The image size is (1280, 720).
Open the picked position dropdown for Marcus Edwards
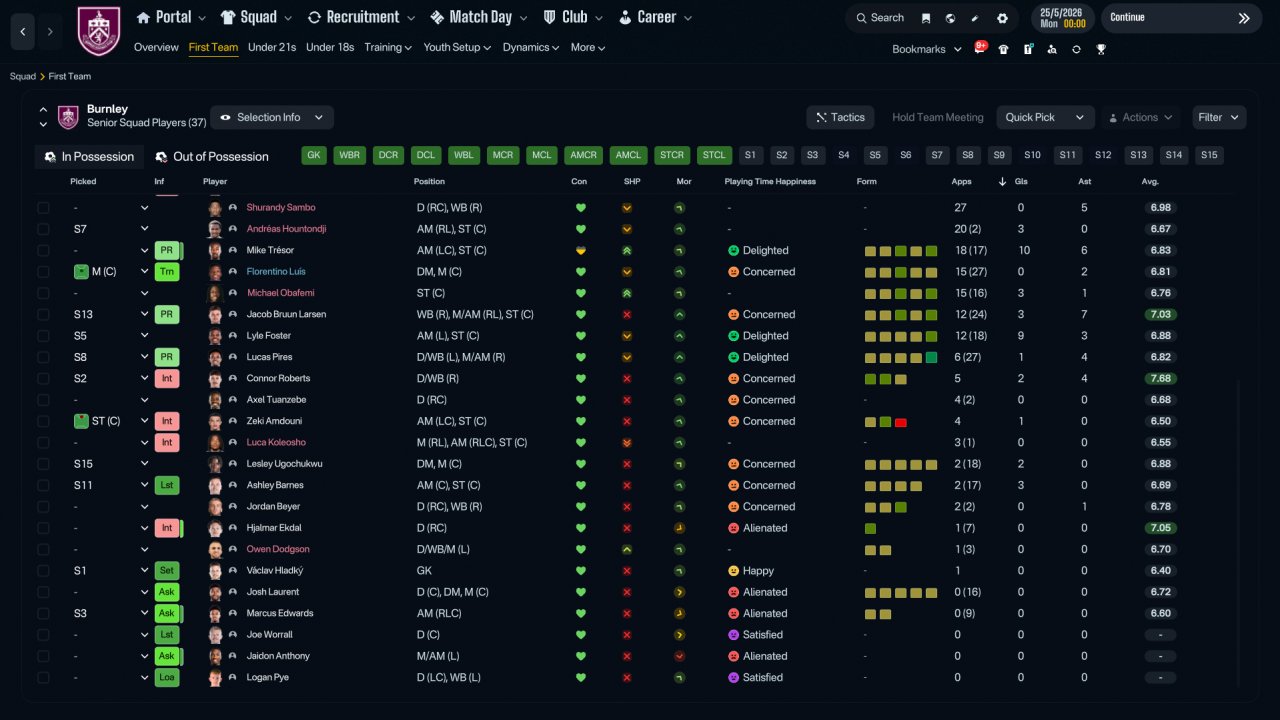click(x=144, y=613)
